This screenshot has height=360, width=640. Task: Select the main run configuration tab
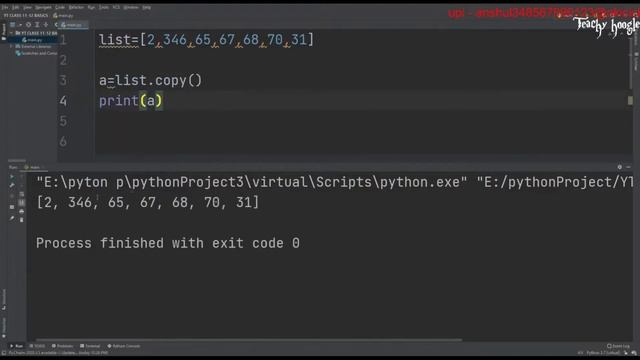coord(33,167)
